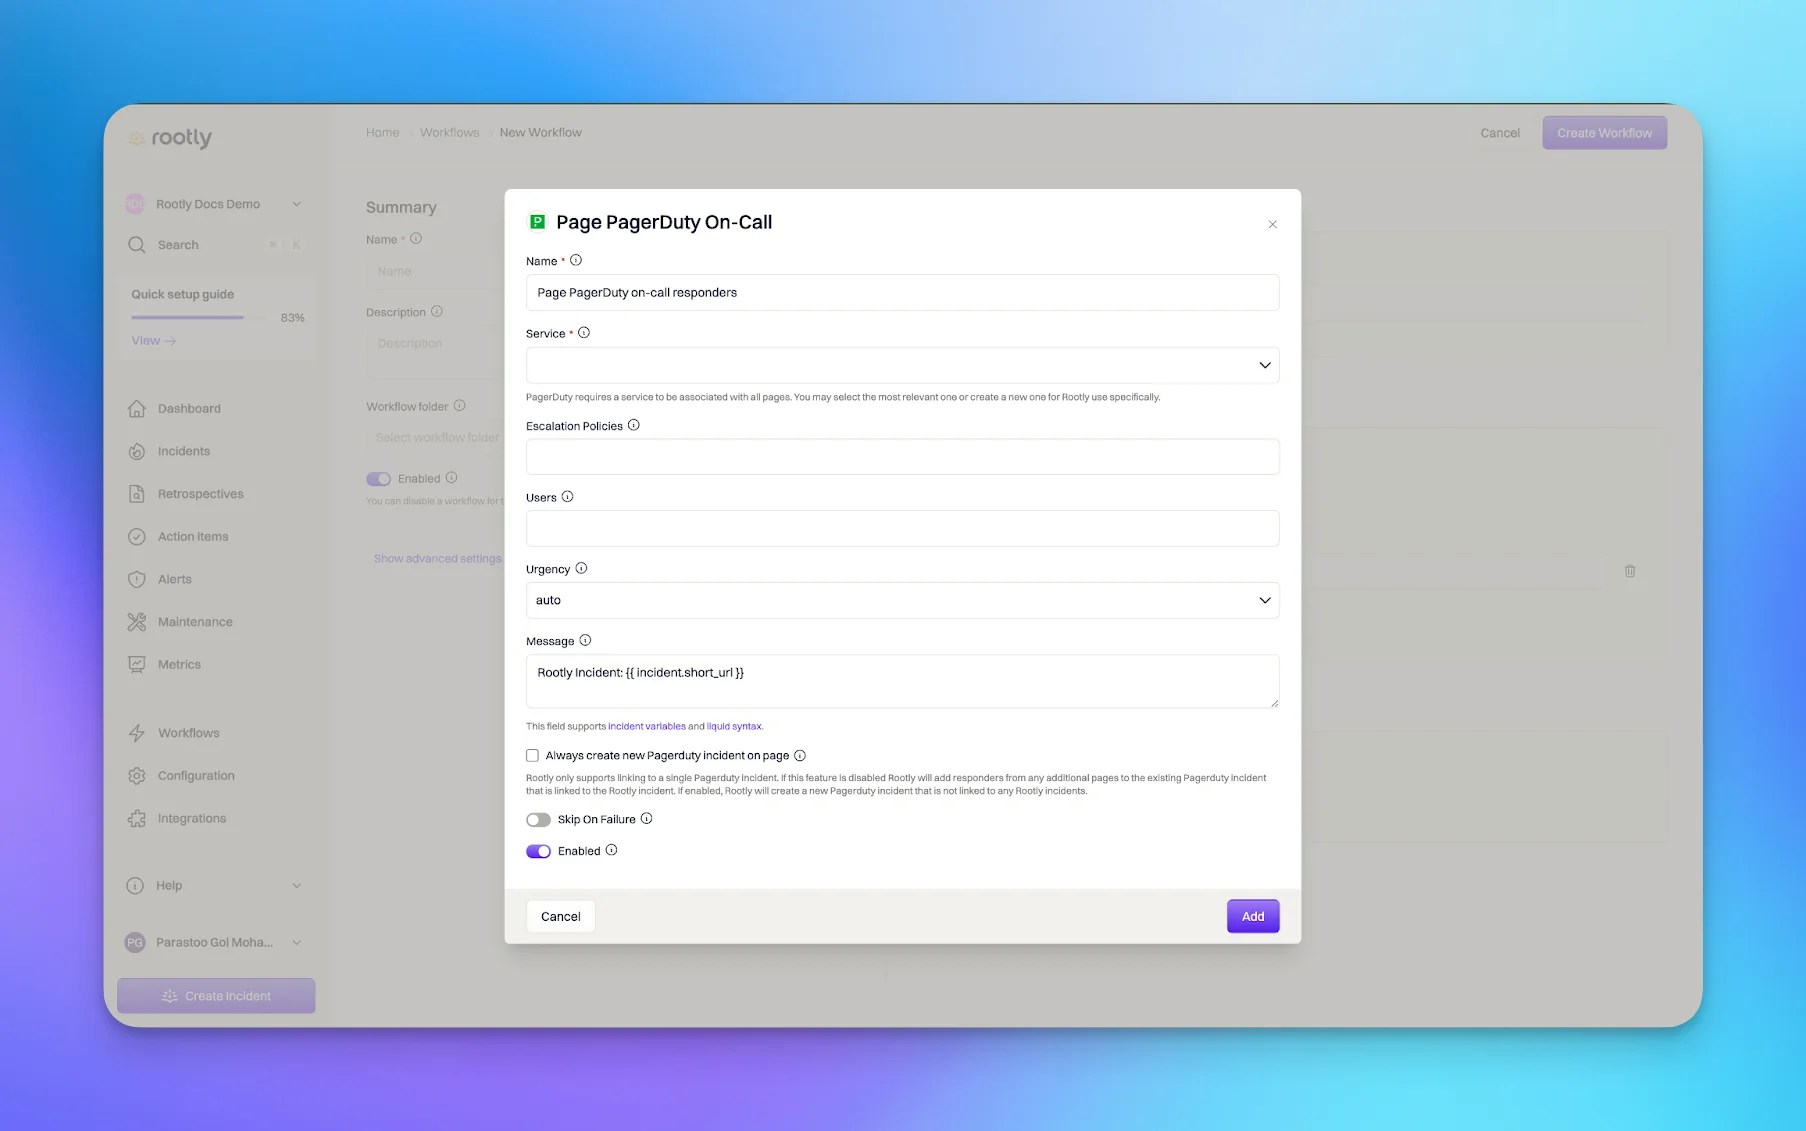Click the Create Incident button
Viewport: 1806px width, 1131px height.
pyautogui.click(x=216, y=996)
